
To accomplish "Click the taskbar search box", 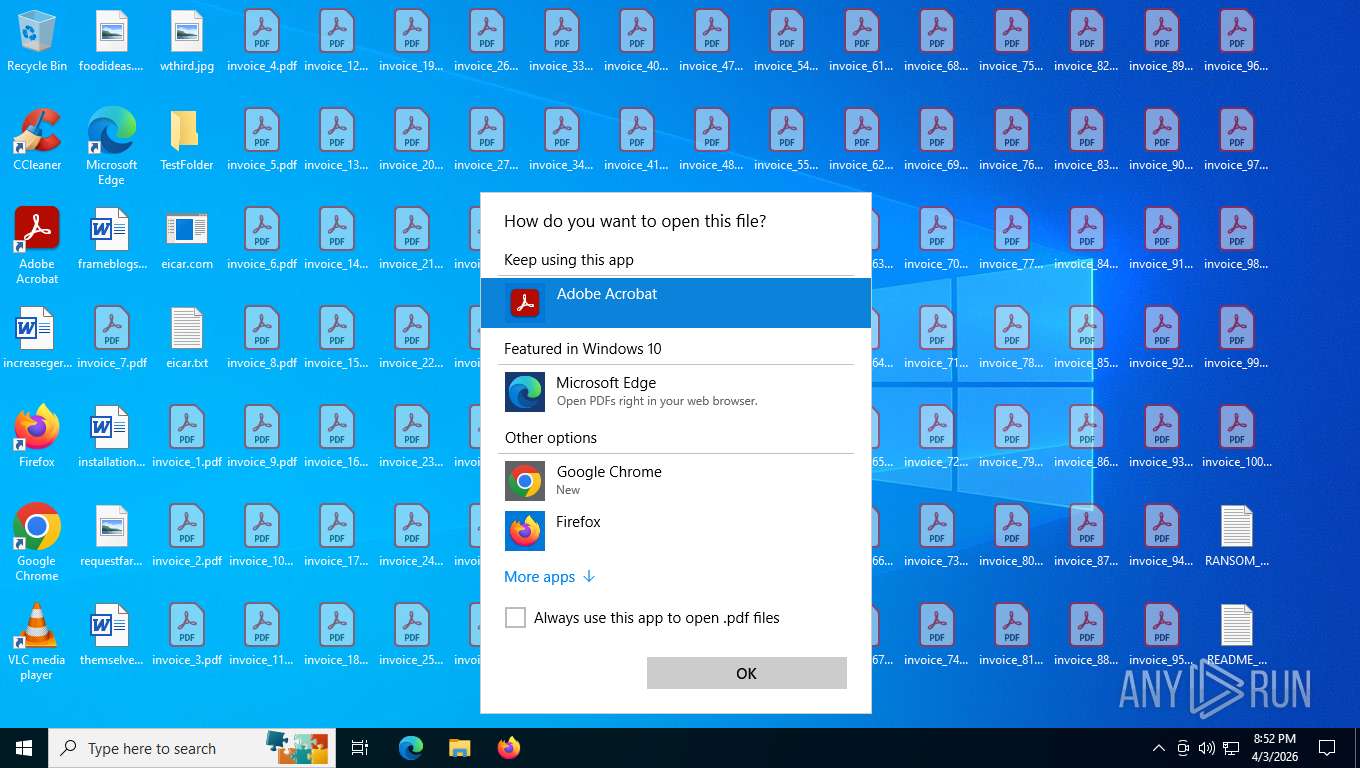I will [192, 748].
